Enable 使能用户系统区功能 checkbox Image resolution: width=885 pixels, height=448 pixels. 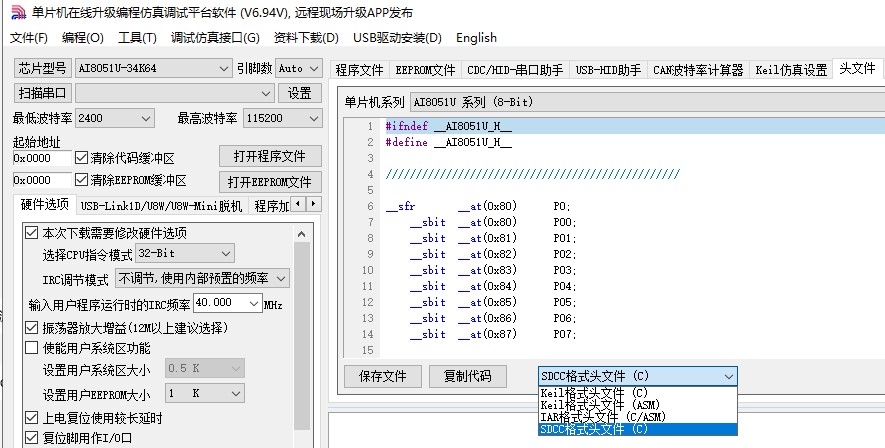click(x=32, y=348)
